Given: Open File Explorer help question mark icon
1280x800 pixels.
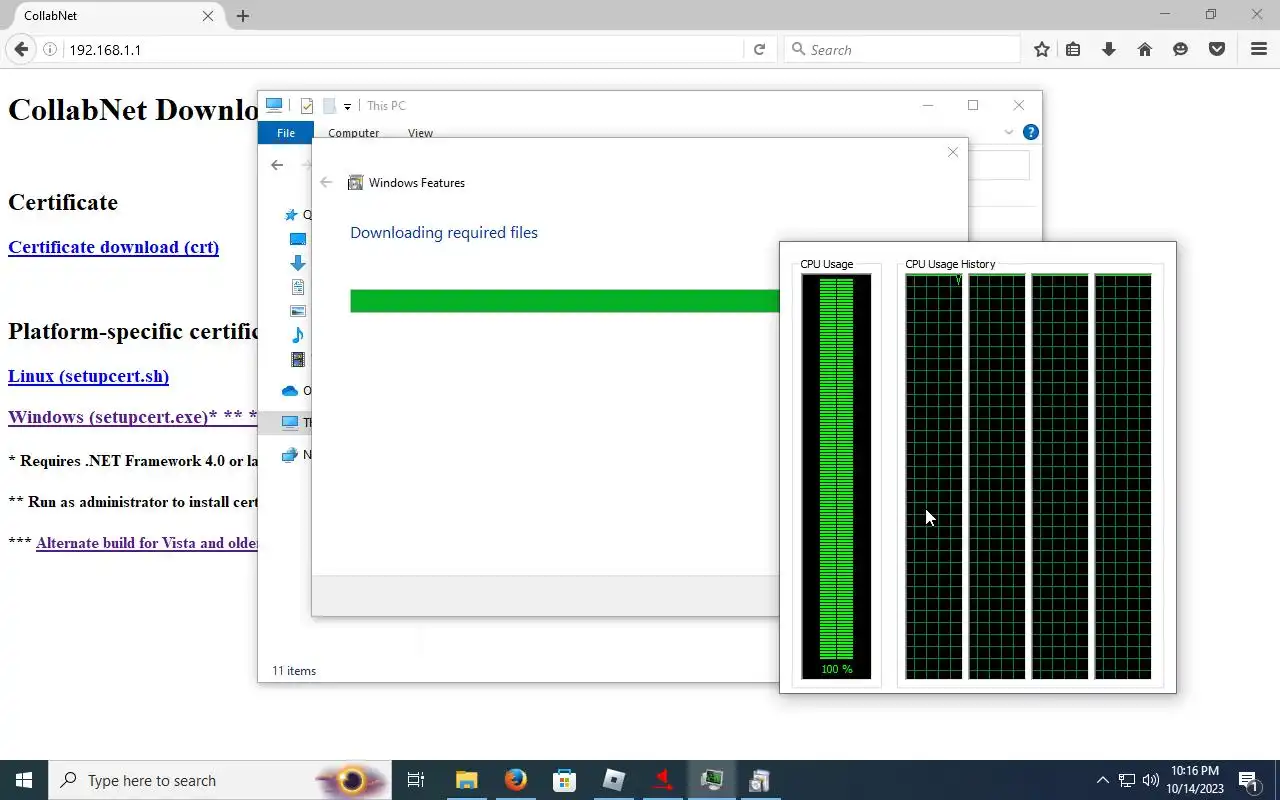Looking at the screenshot, I should [1031, 132].
